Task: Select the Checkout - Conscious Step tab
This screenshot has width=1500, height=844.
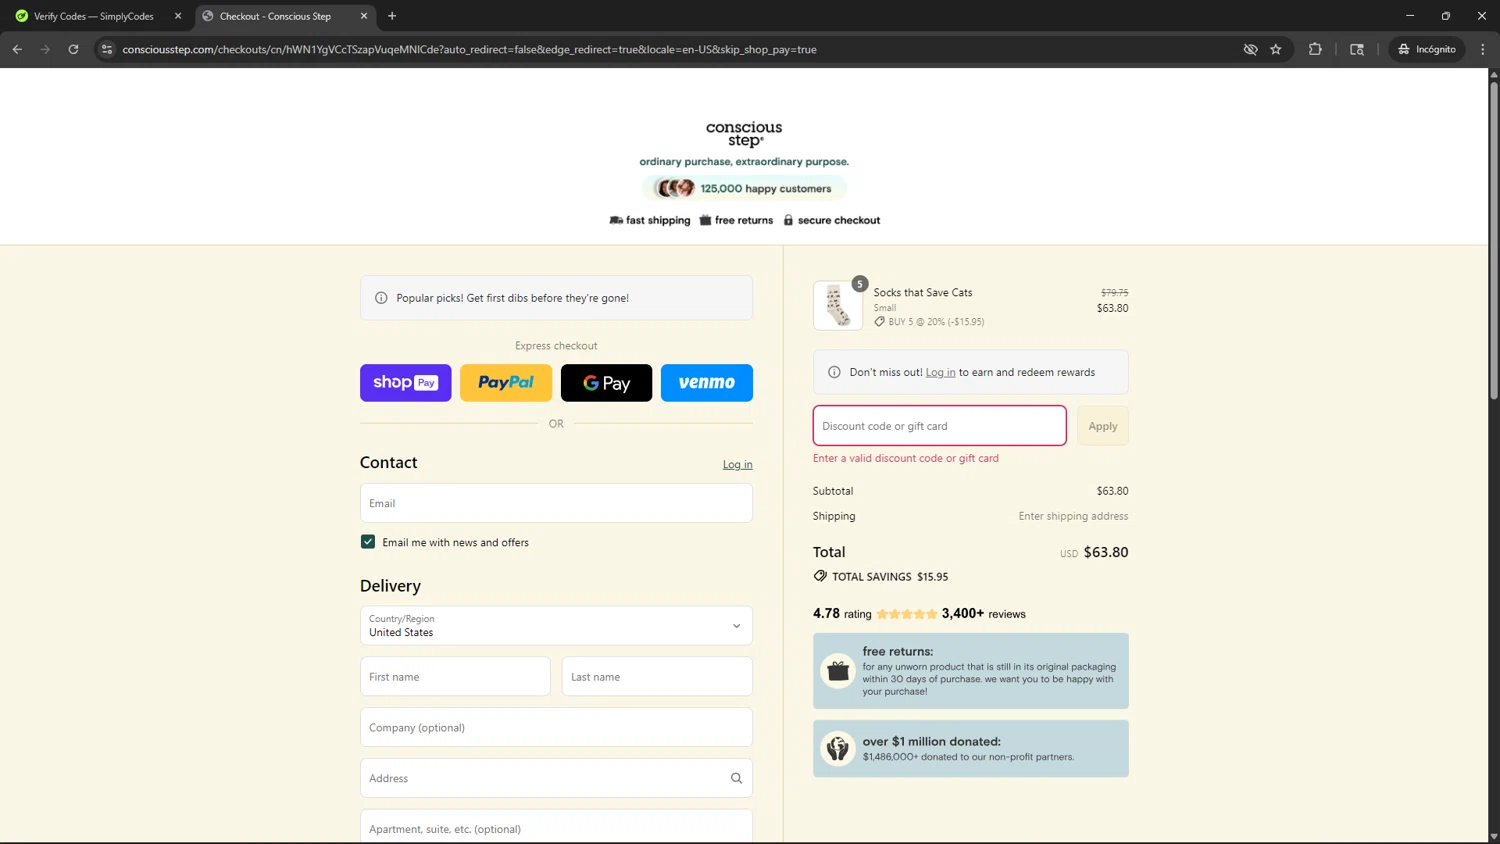Action: [276, 16]
